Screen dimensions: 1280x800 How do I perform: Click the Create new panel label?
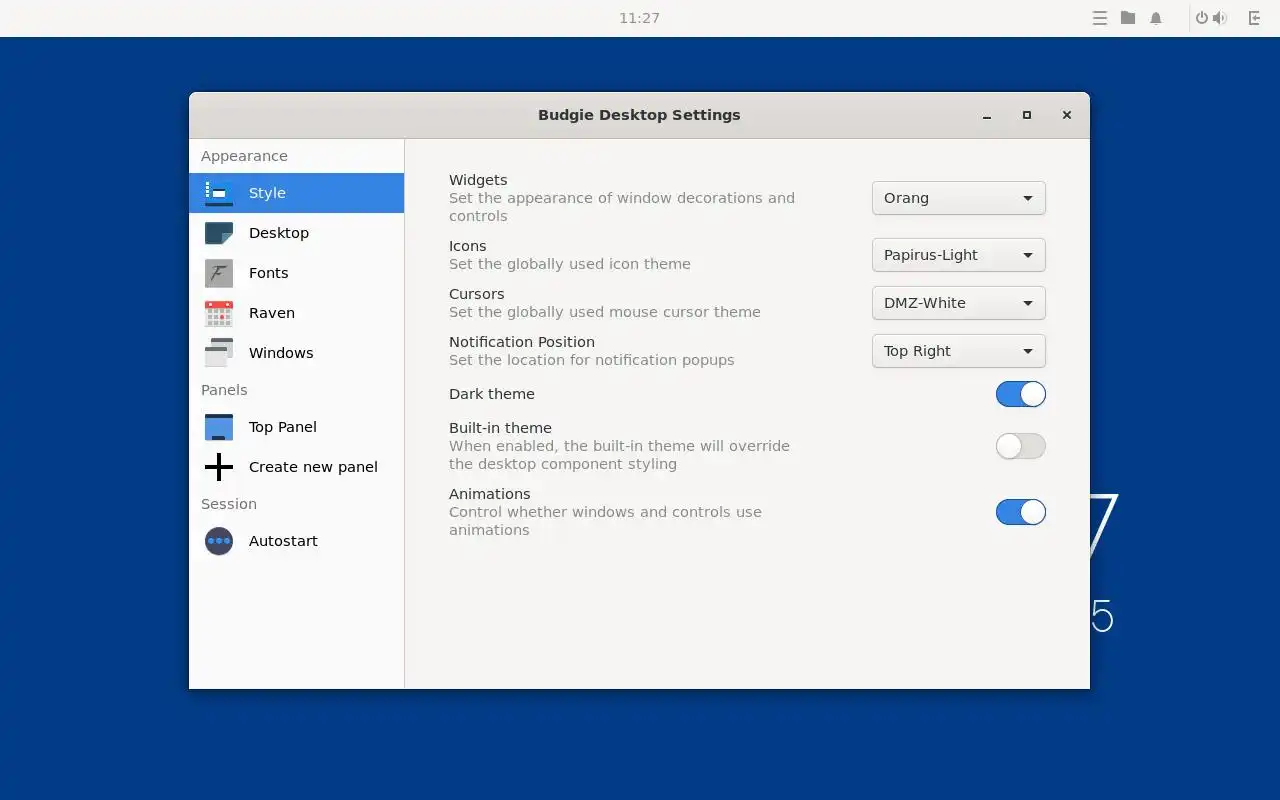pyautogui.click(x=313, y=467)
